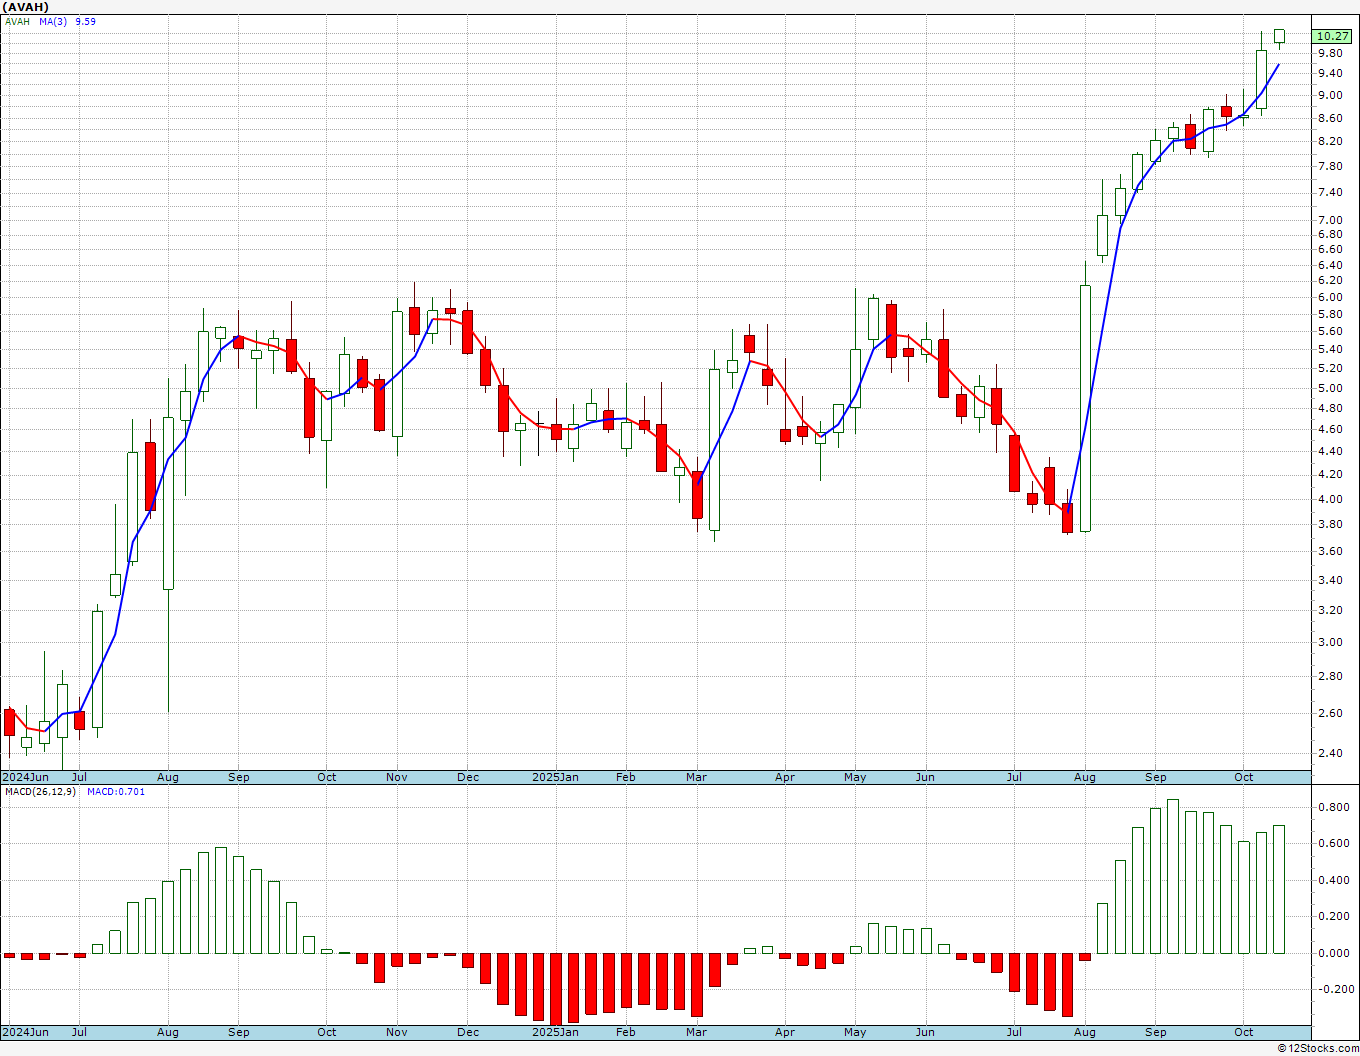The height and width of the screenshot is (1056, 1360).
Task: Click the "2.60" price axis label
Action: (1330, 713)
